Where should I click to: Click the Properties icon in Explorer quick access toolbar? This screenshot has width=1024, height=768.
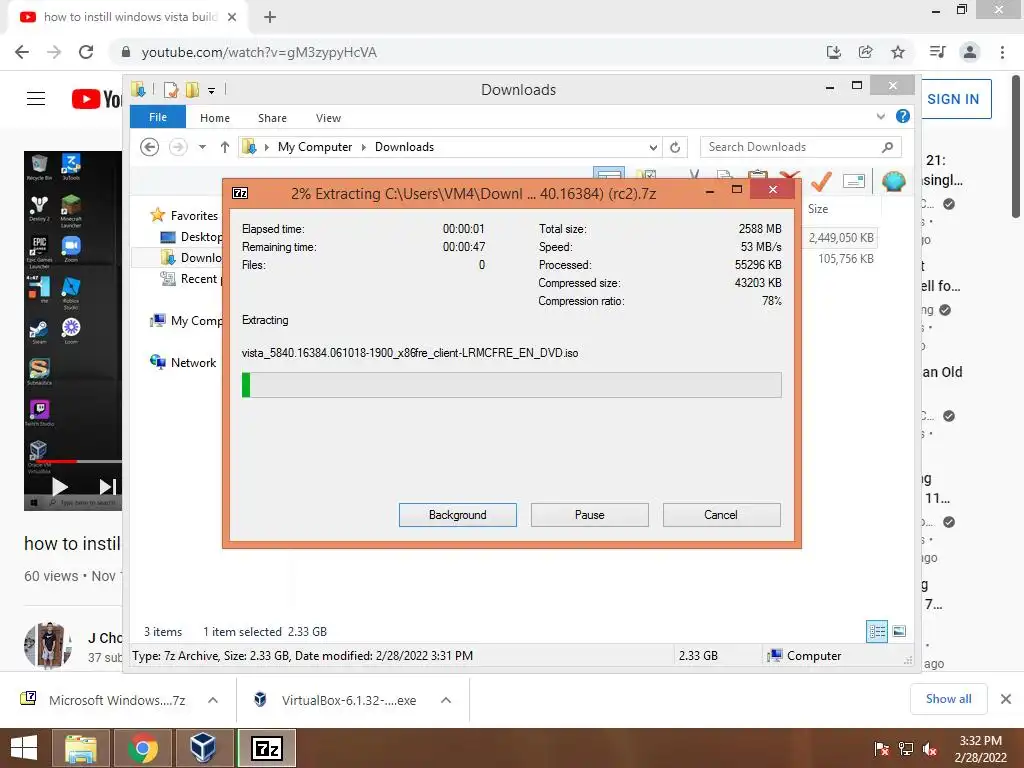click(x=170, y=89)
